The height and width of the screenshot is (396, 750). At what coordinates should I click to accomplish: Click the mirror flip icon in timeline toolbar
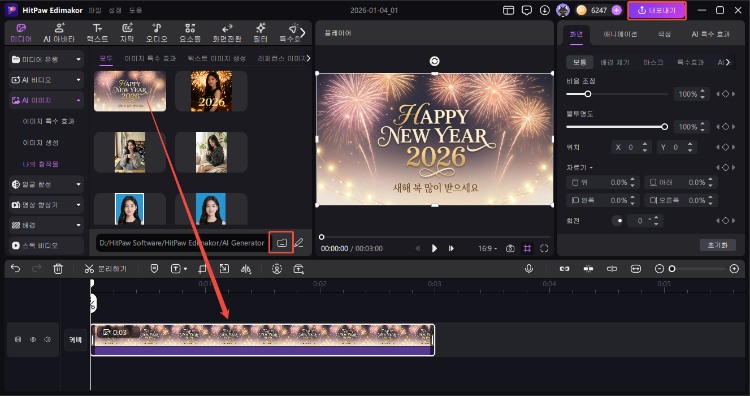tap(246, 269)
